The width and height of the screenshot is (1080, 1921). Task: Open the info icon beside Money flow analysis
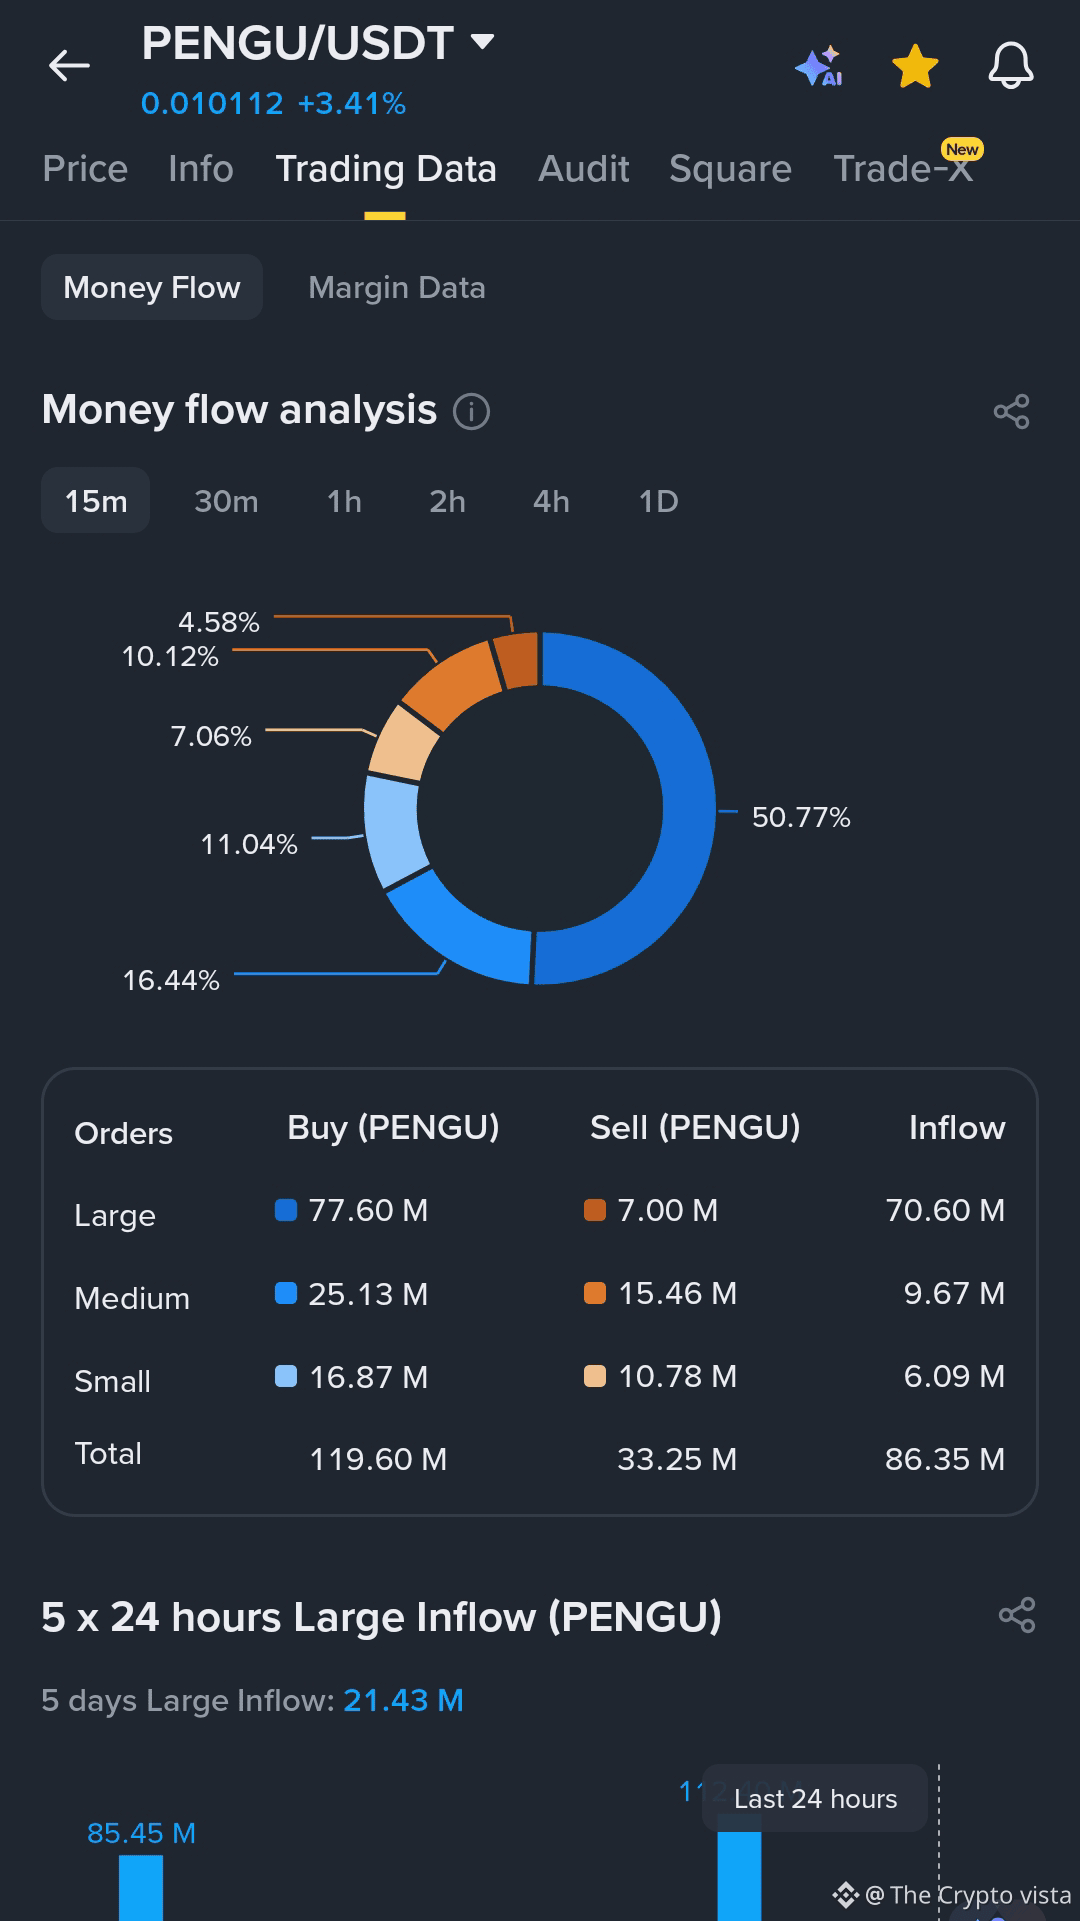472,411
